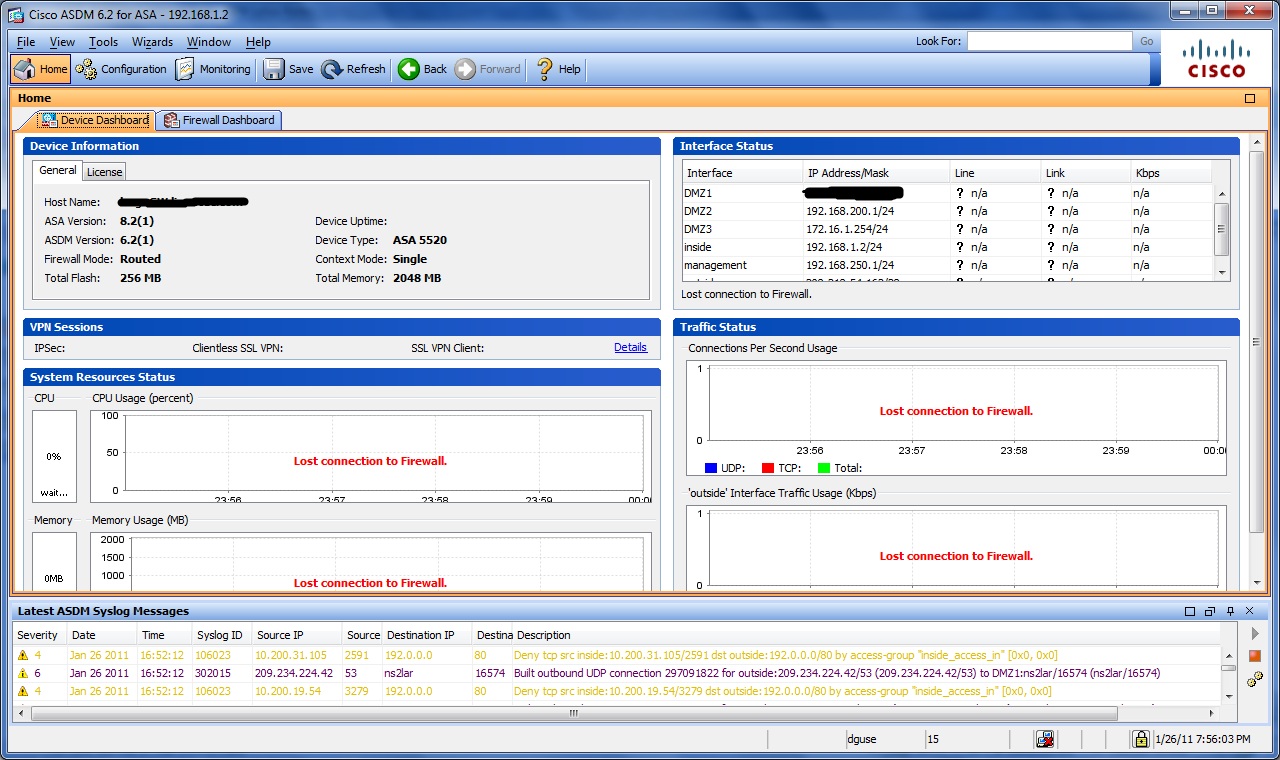Click the red TCP legend swatch
This screenshot has width=1280, height=760.
tap(768, 468)
